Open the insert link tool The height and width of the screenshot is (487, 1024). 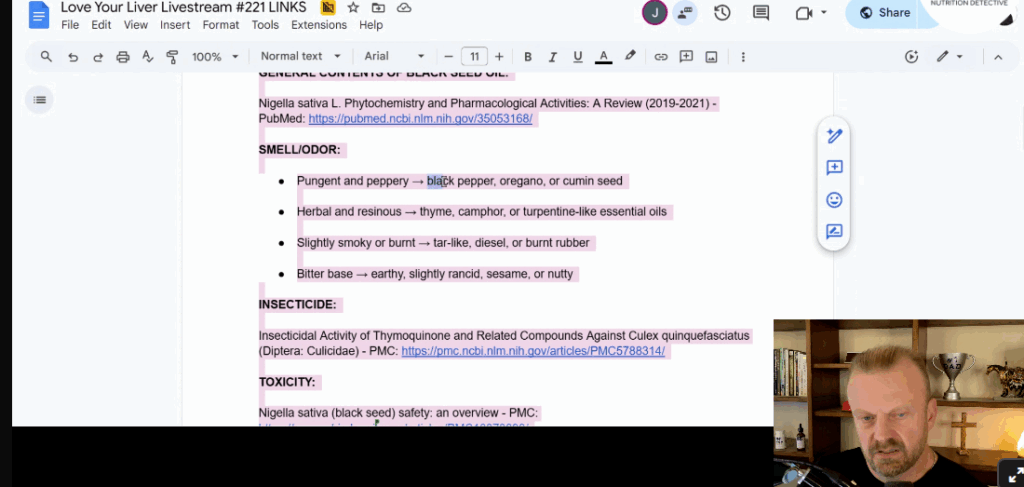point(660,57)
